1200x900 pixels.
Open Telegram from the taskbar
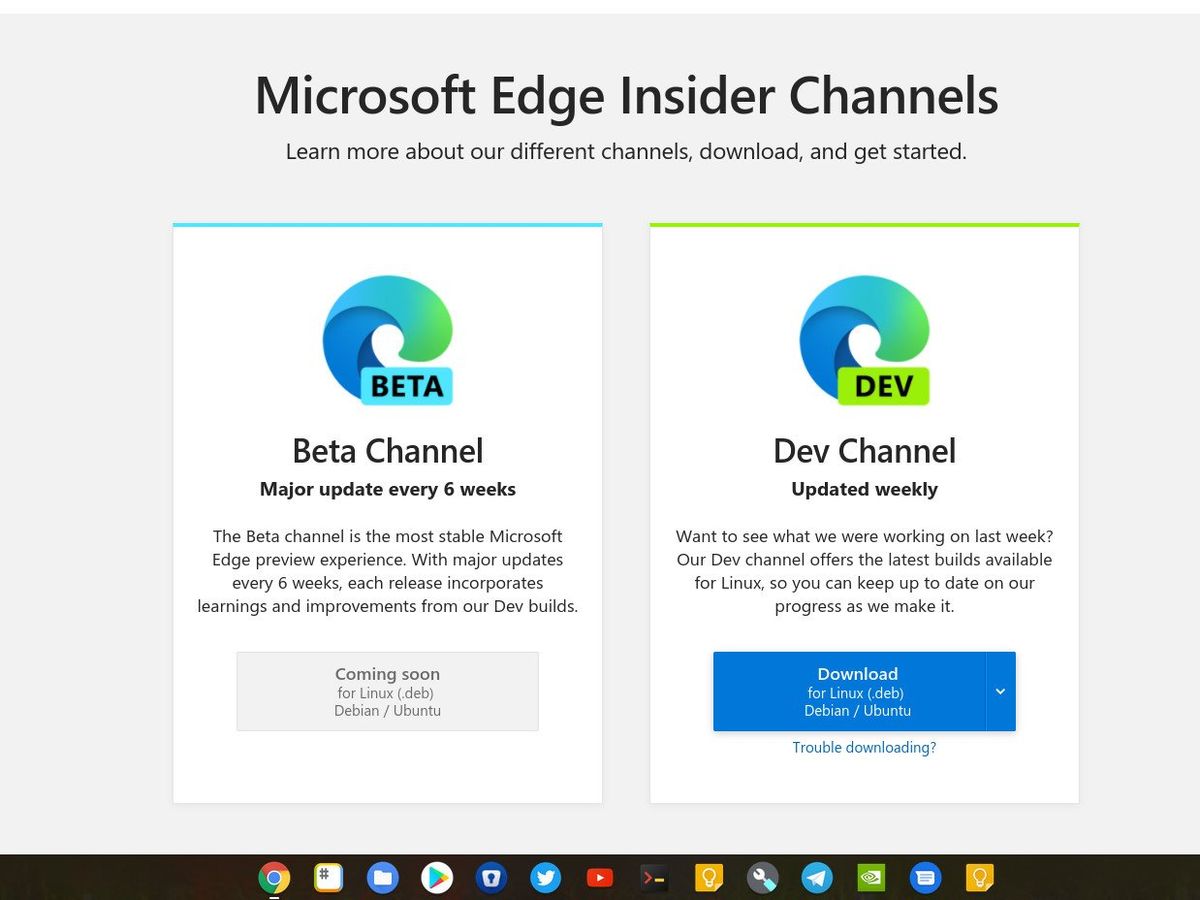[816, 877]
